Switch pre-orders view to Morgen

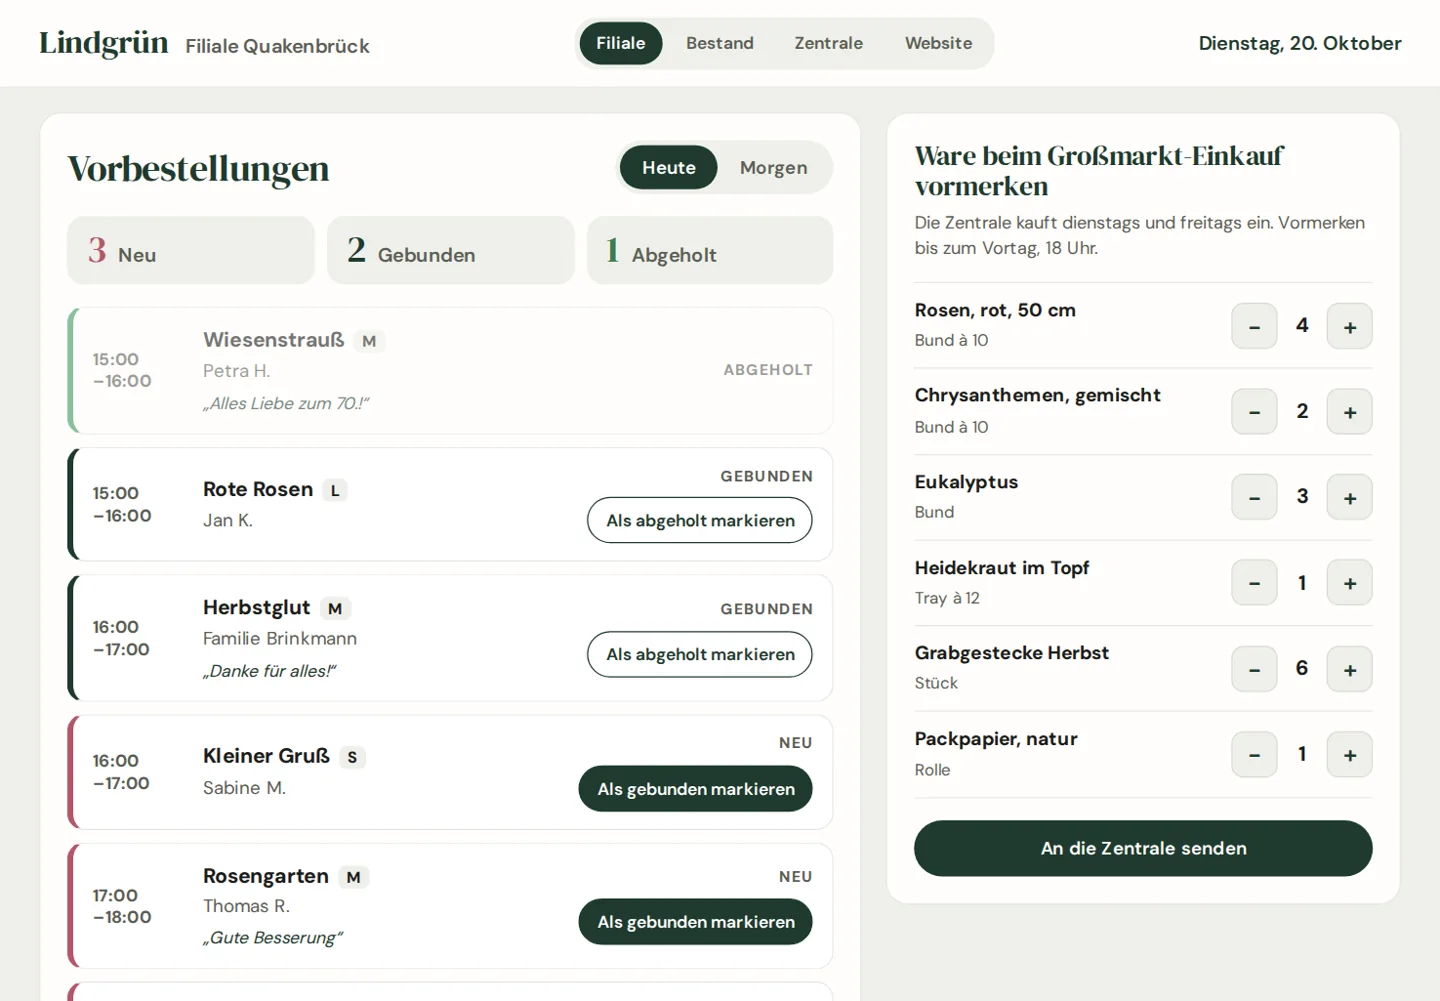(x=774, y=167)
